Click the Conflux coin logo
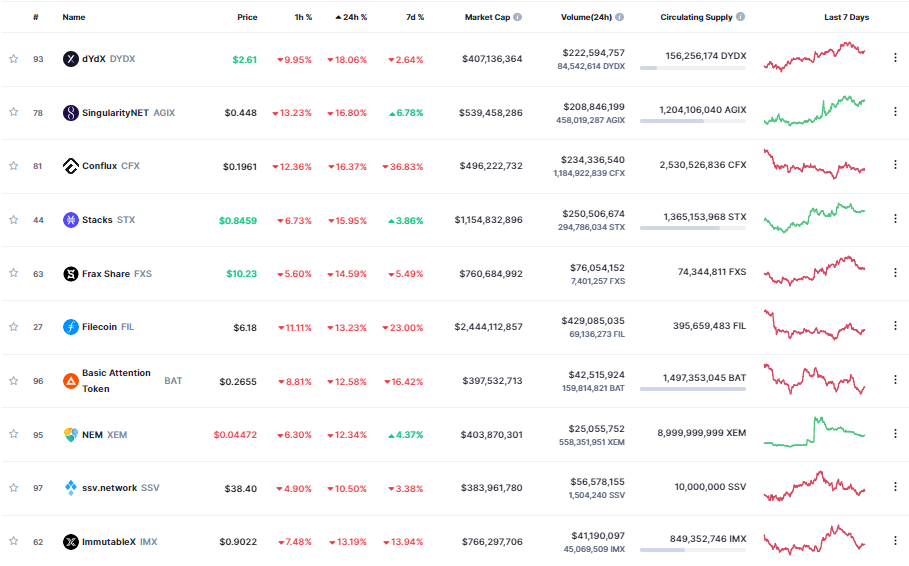The width and height of the screenshot is (909, 566). tap(71, 166)
